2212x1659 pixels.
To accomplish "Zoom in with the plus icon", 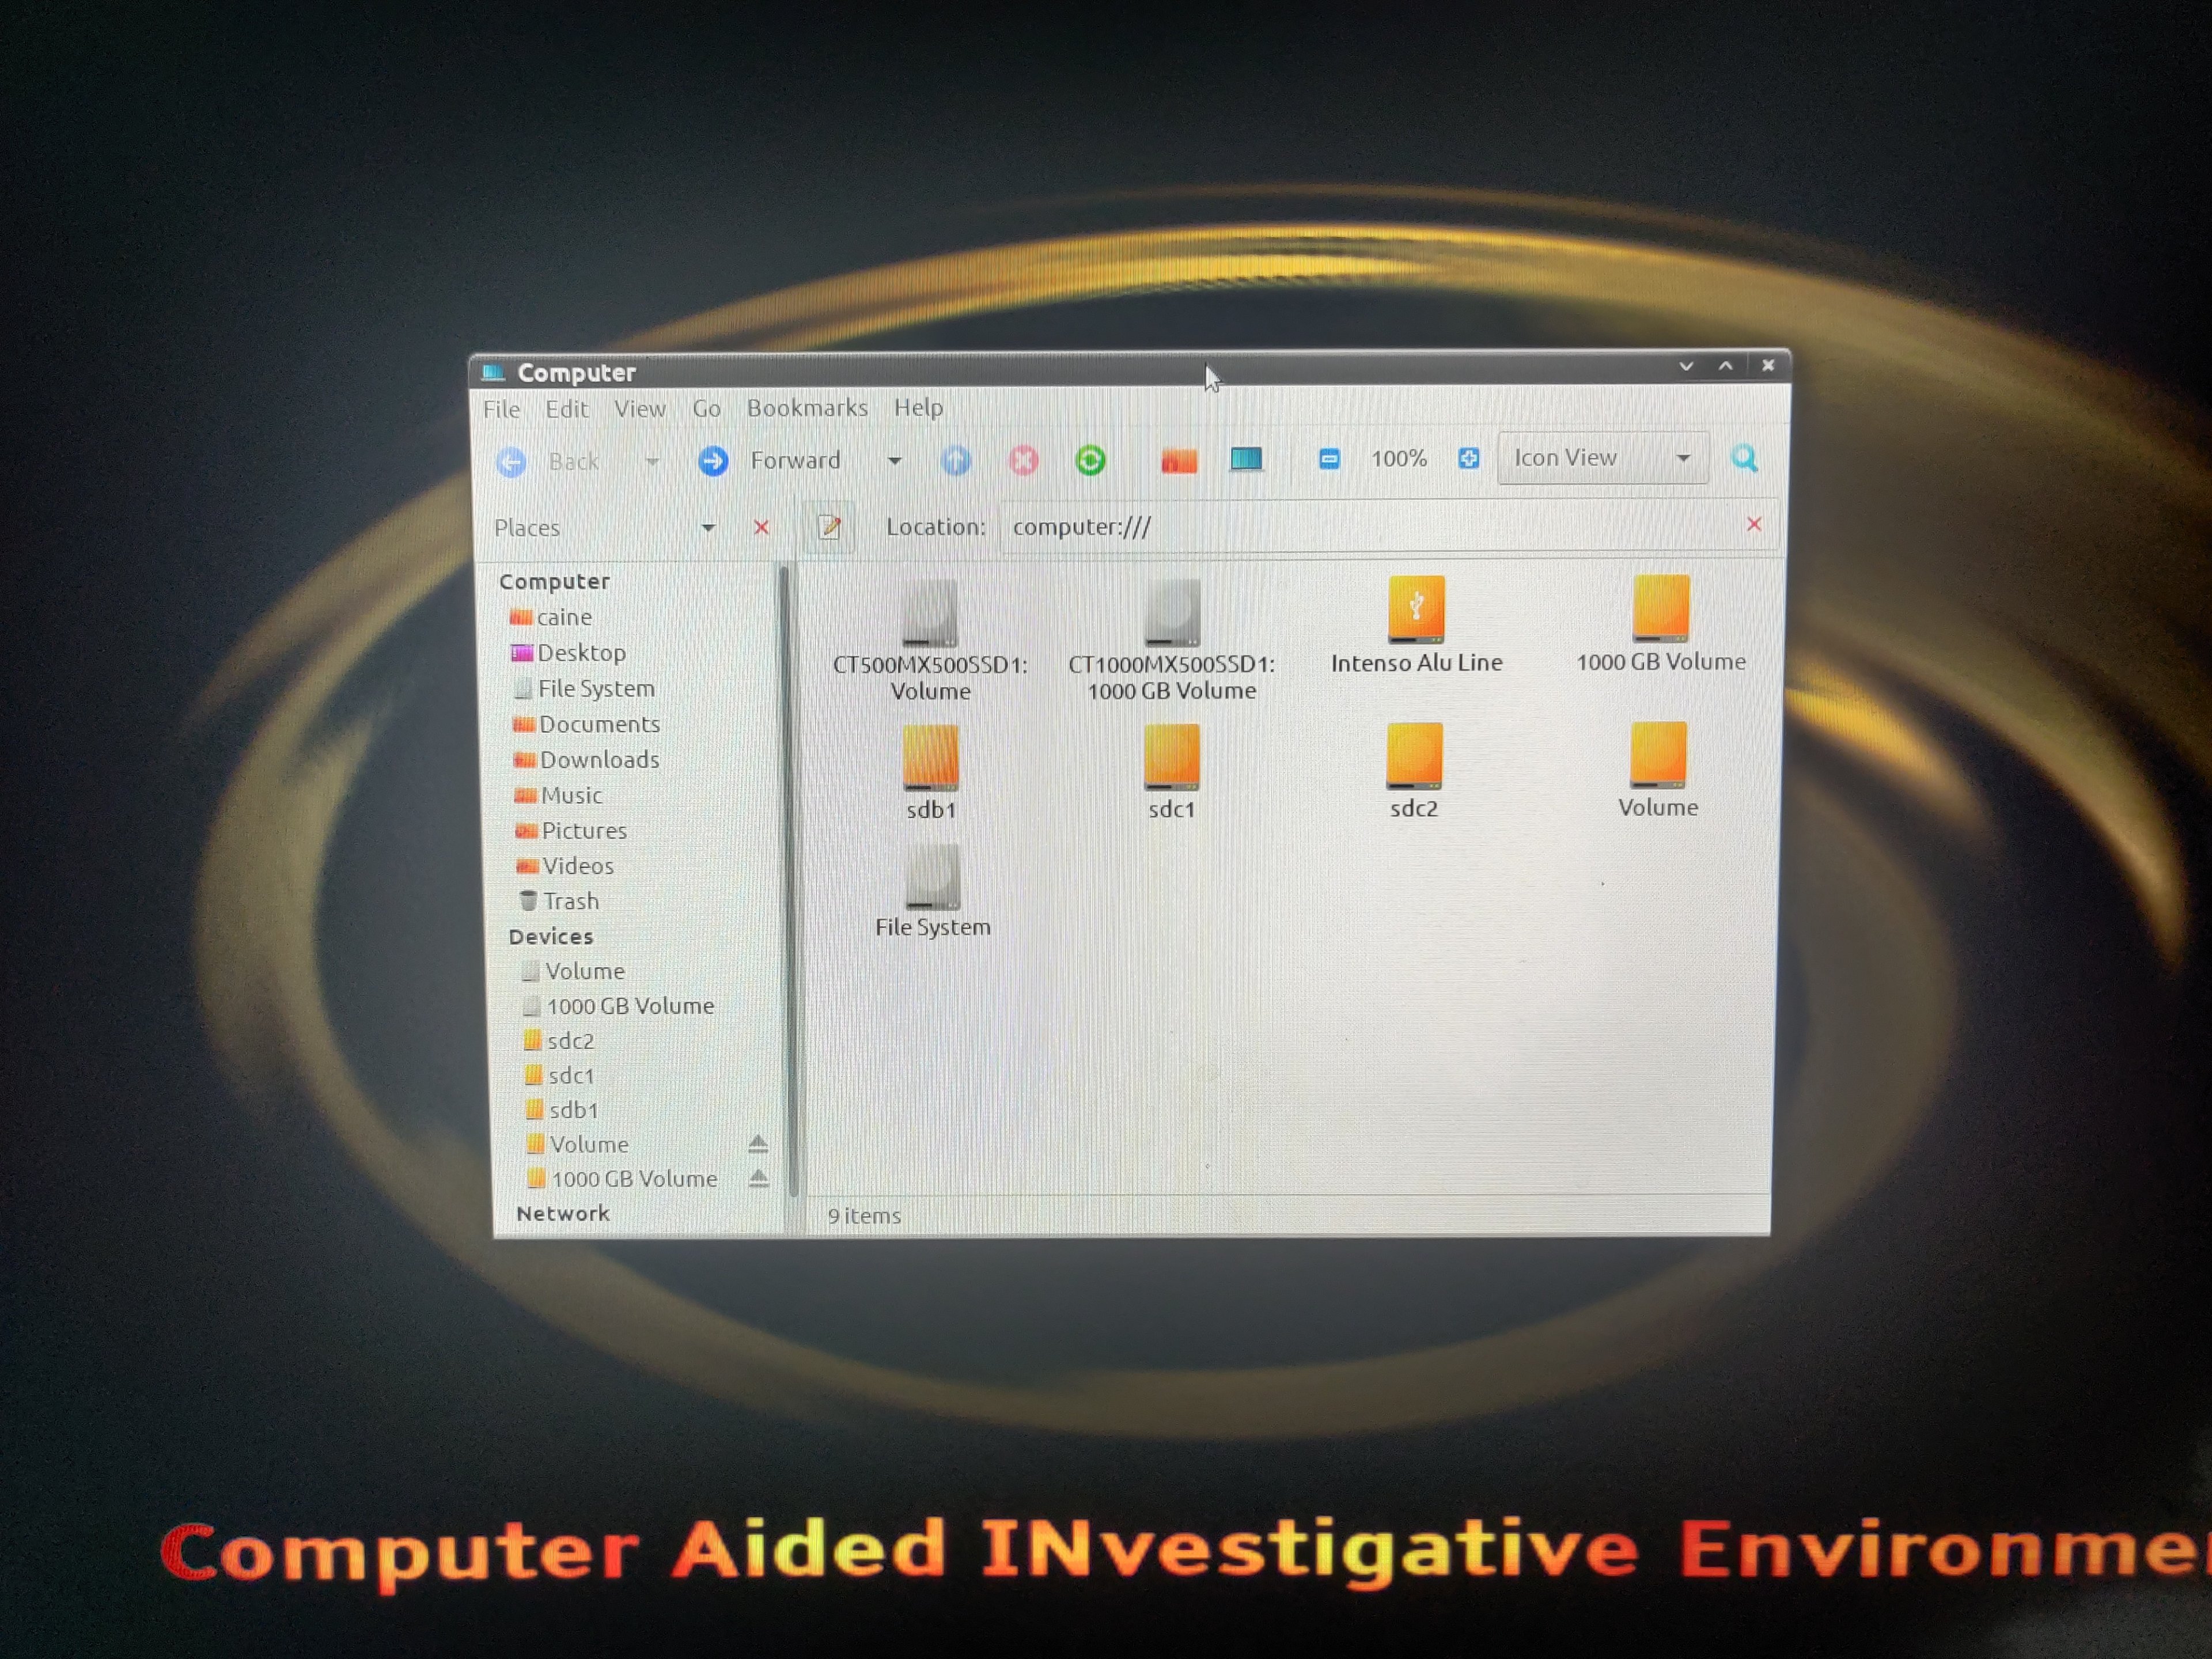I will pyautogui.click(x=1468, y=458).
